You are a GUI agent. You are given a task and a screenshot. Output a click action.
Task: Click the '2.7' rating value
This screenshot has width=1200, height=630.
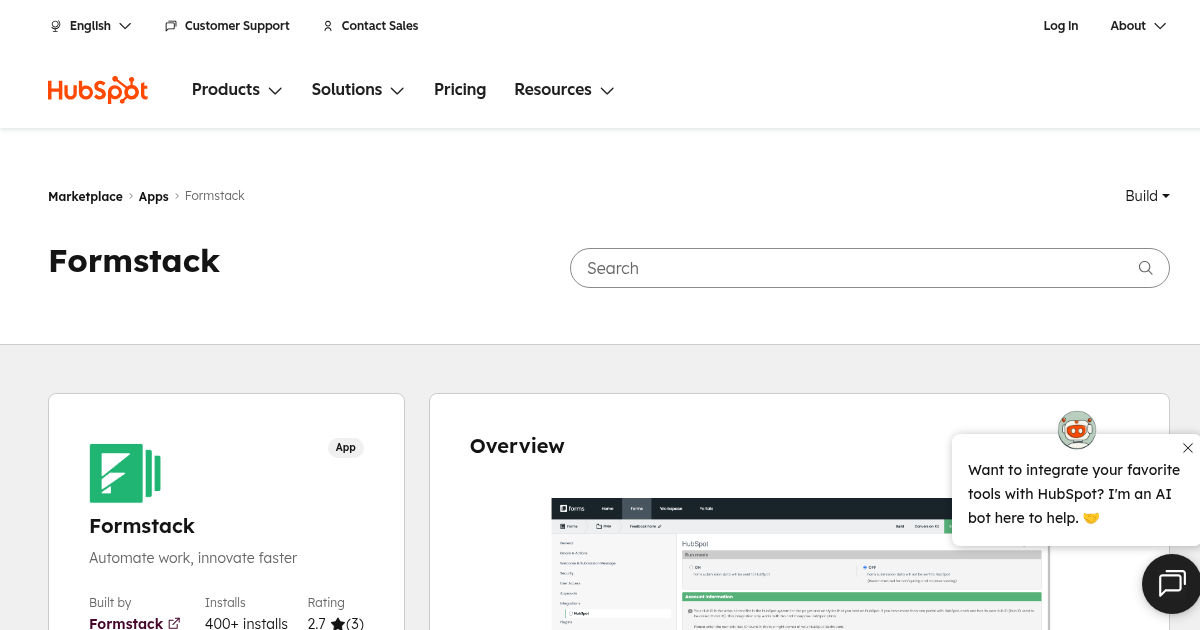(x=318, y=623)
